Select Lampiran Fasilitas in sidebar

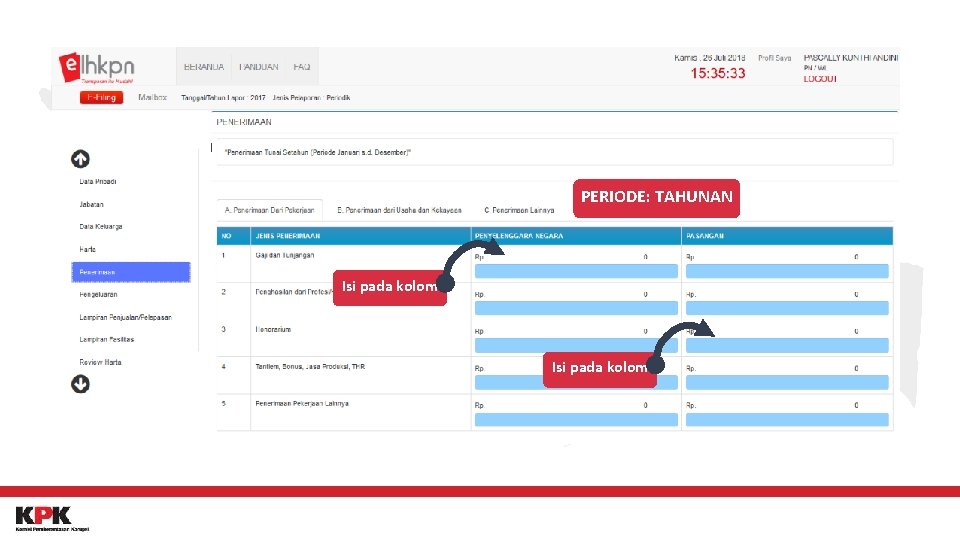click(x=107, y=339)
